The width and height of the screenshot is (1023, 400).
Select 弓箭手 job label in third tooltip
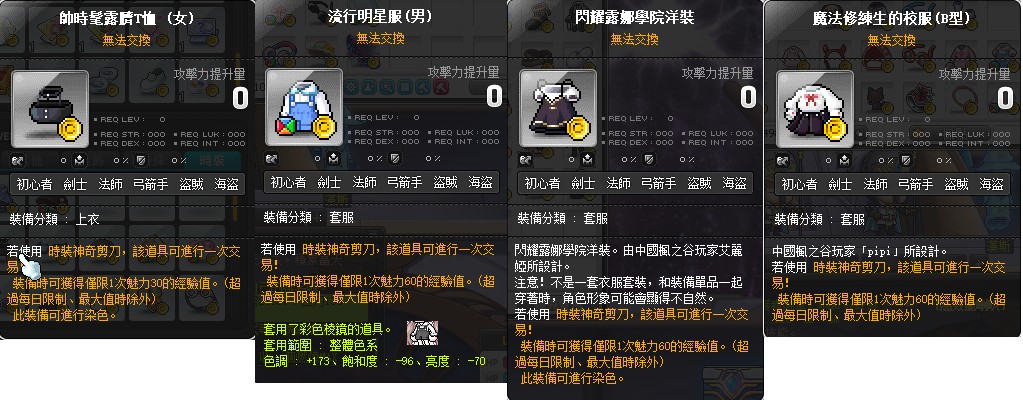click(658, 183)
